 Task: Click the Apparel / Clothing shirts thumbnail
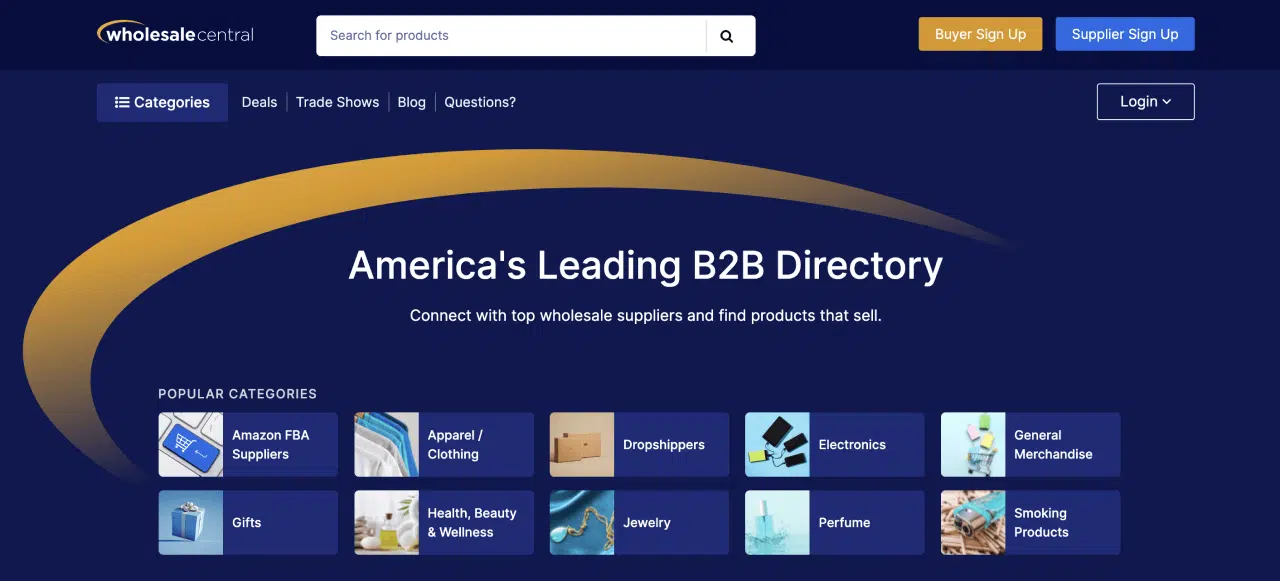(387, 445)
